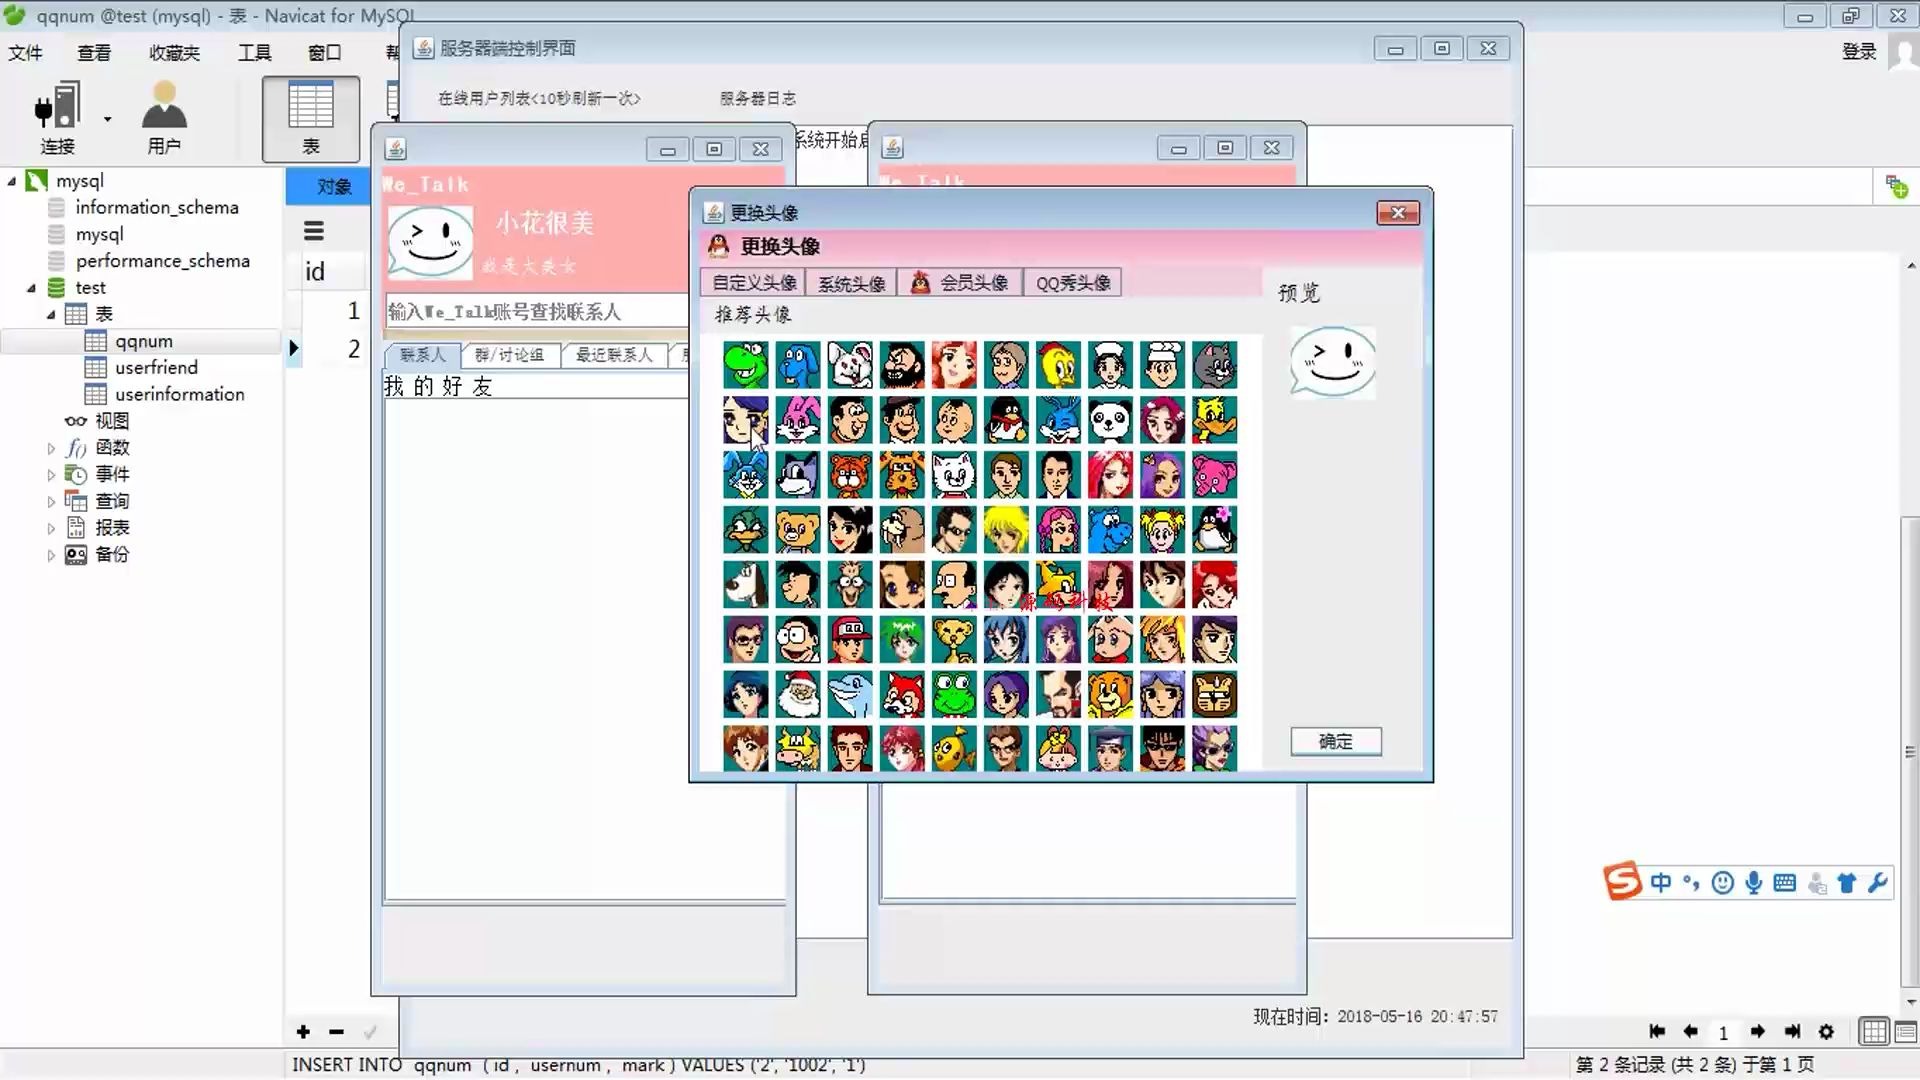Open the 连接 dropdown arrow
The height and width of the screenshot is (1080, 1920).
coord(107,119)
